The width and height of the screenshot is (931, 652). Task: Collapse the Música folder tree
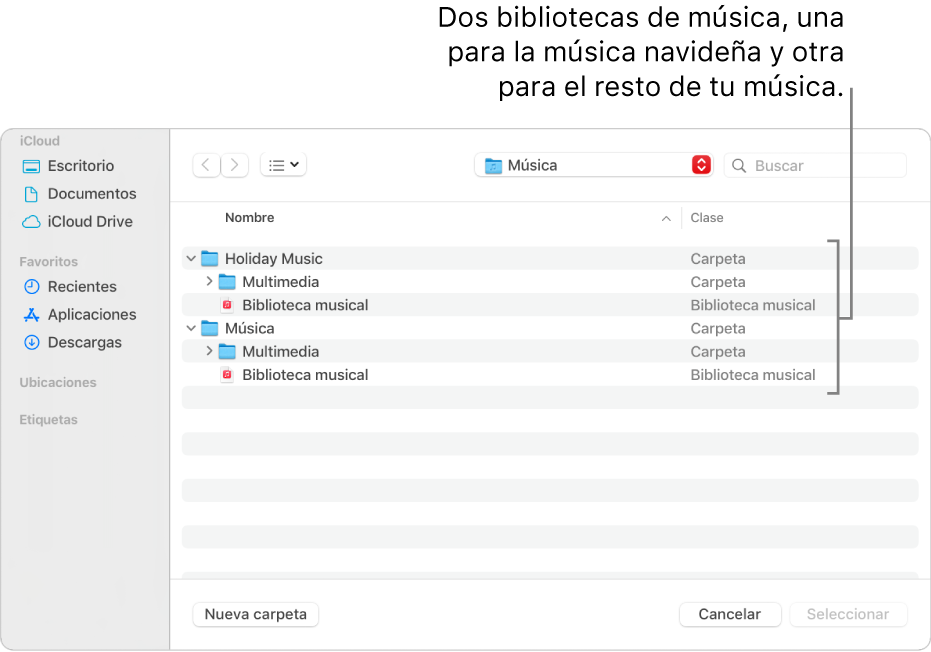[191, 328]
